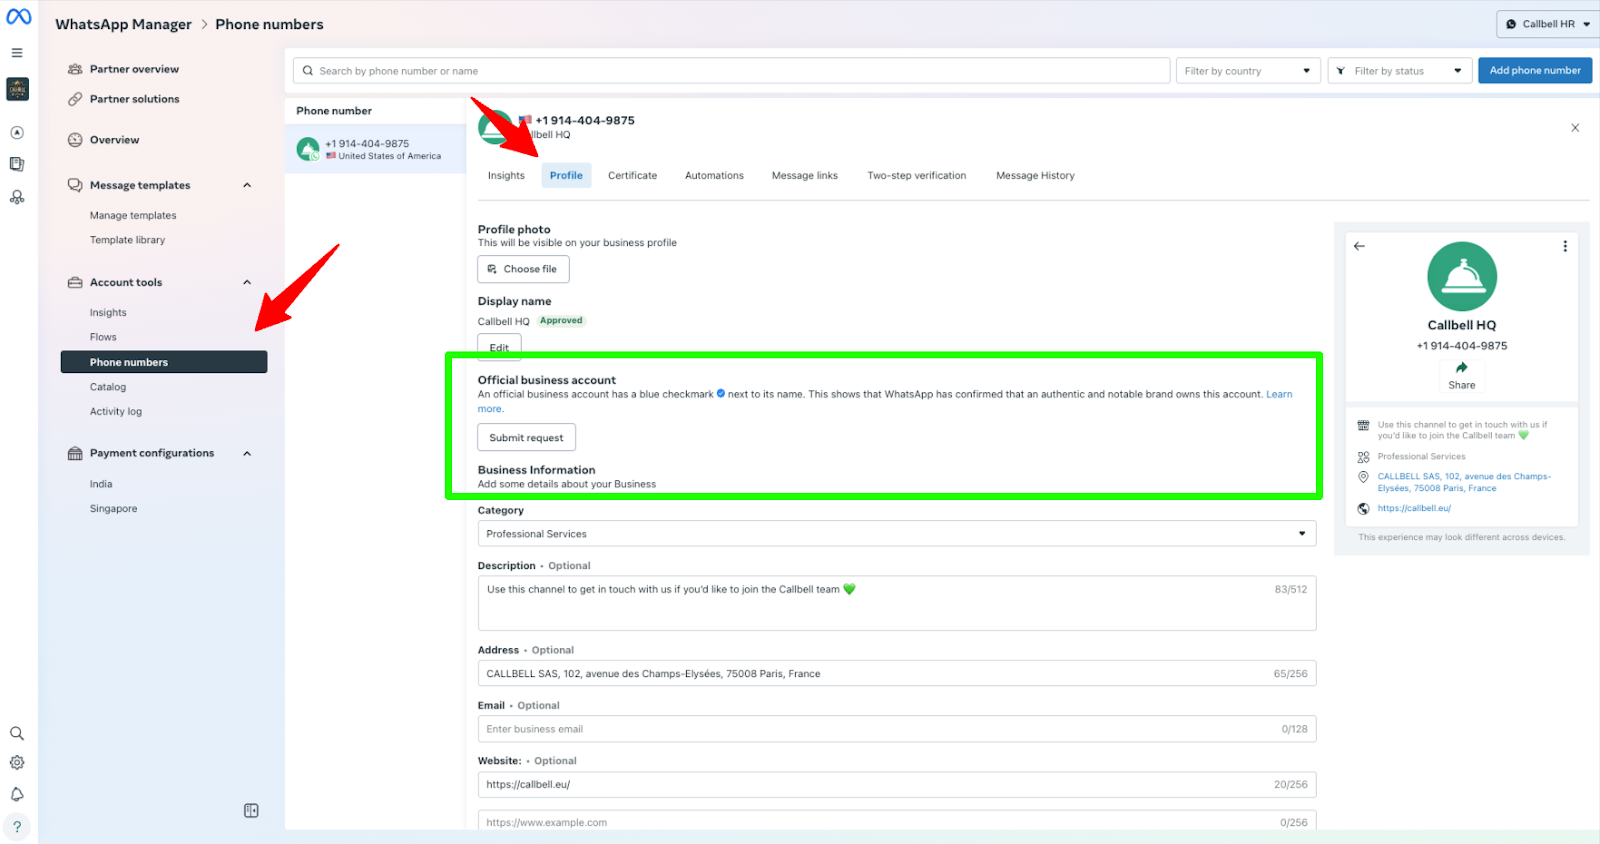The height and width of the screenshot is (844, 1600).
Task: Open three-dot menu in profile preview
Action: (1565, 246)
